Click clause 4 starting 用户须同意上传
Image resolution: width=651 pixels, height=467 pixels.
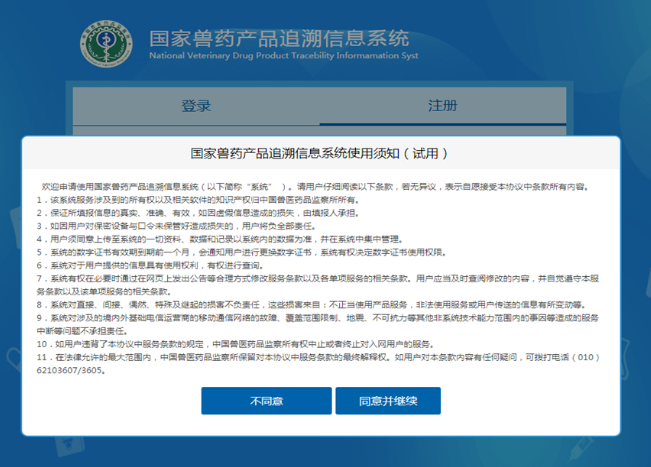[x=220, y=239]
